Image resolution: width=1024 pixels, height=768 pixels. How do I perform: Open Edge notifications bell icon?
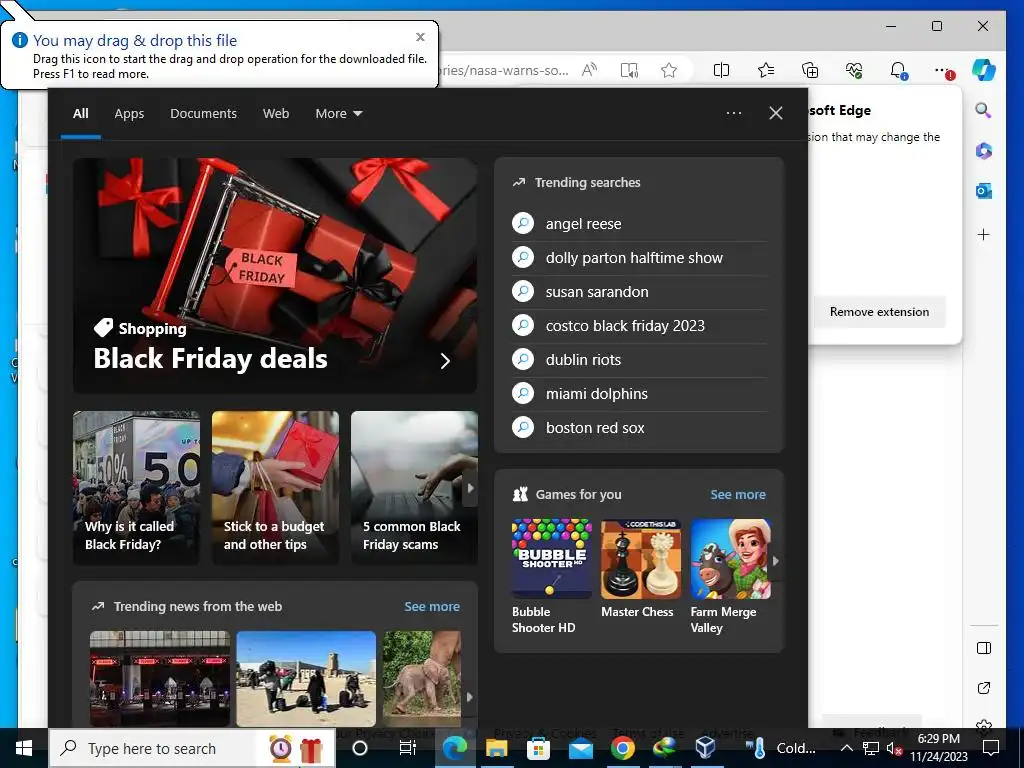point(898,70)
